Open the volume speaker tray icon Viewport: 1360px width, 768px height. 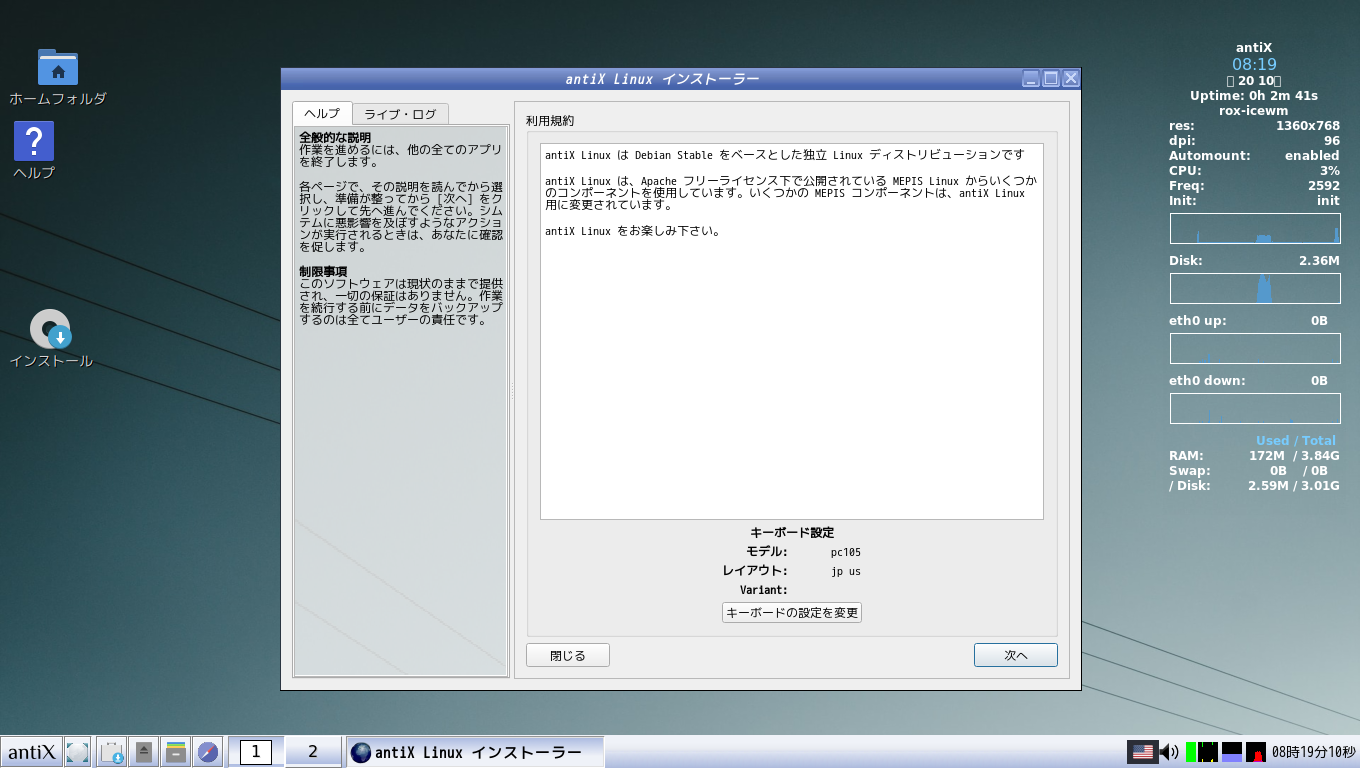point(1169,752)
